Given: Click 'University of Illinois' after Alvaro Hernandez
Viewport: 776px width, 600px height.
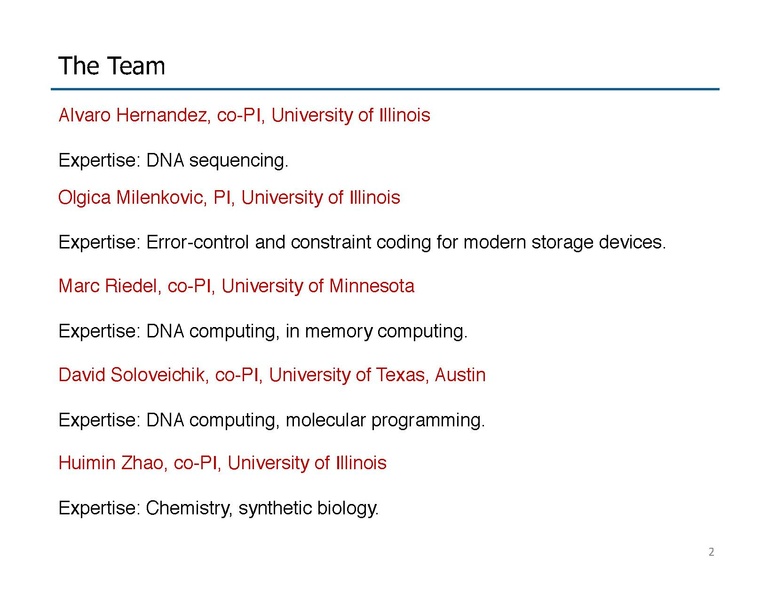Looking at the screenshot, I should pyautogui.click(x=350, y=115).
